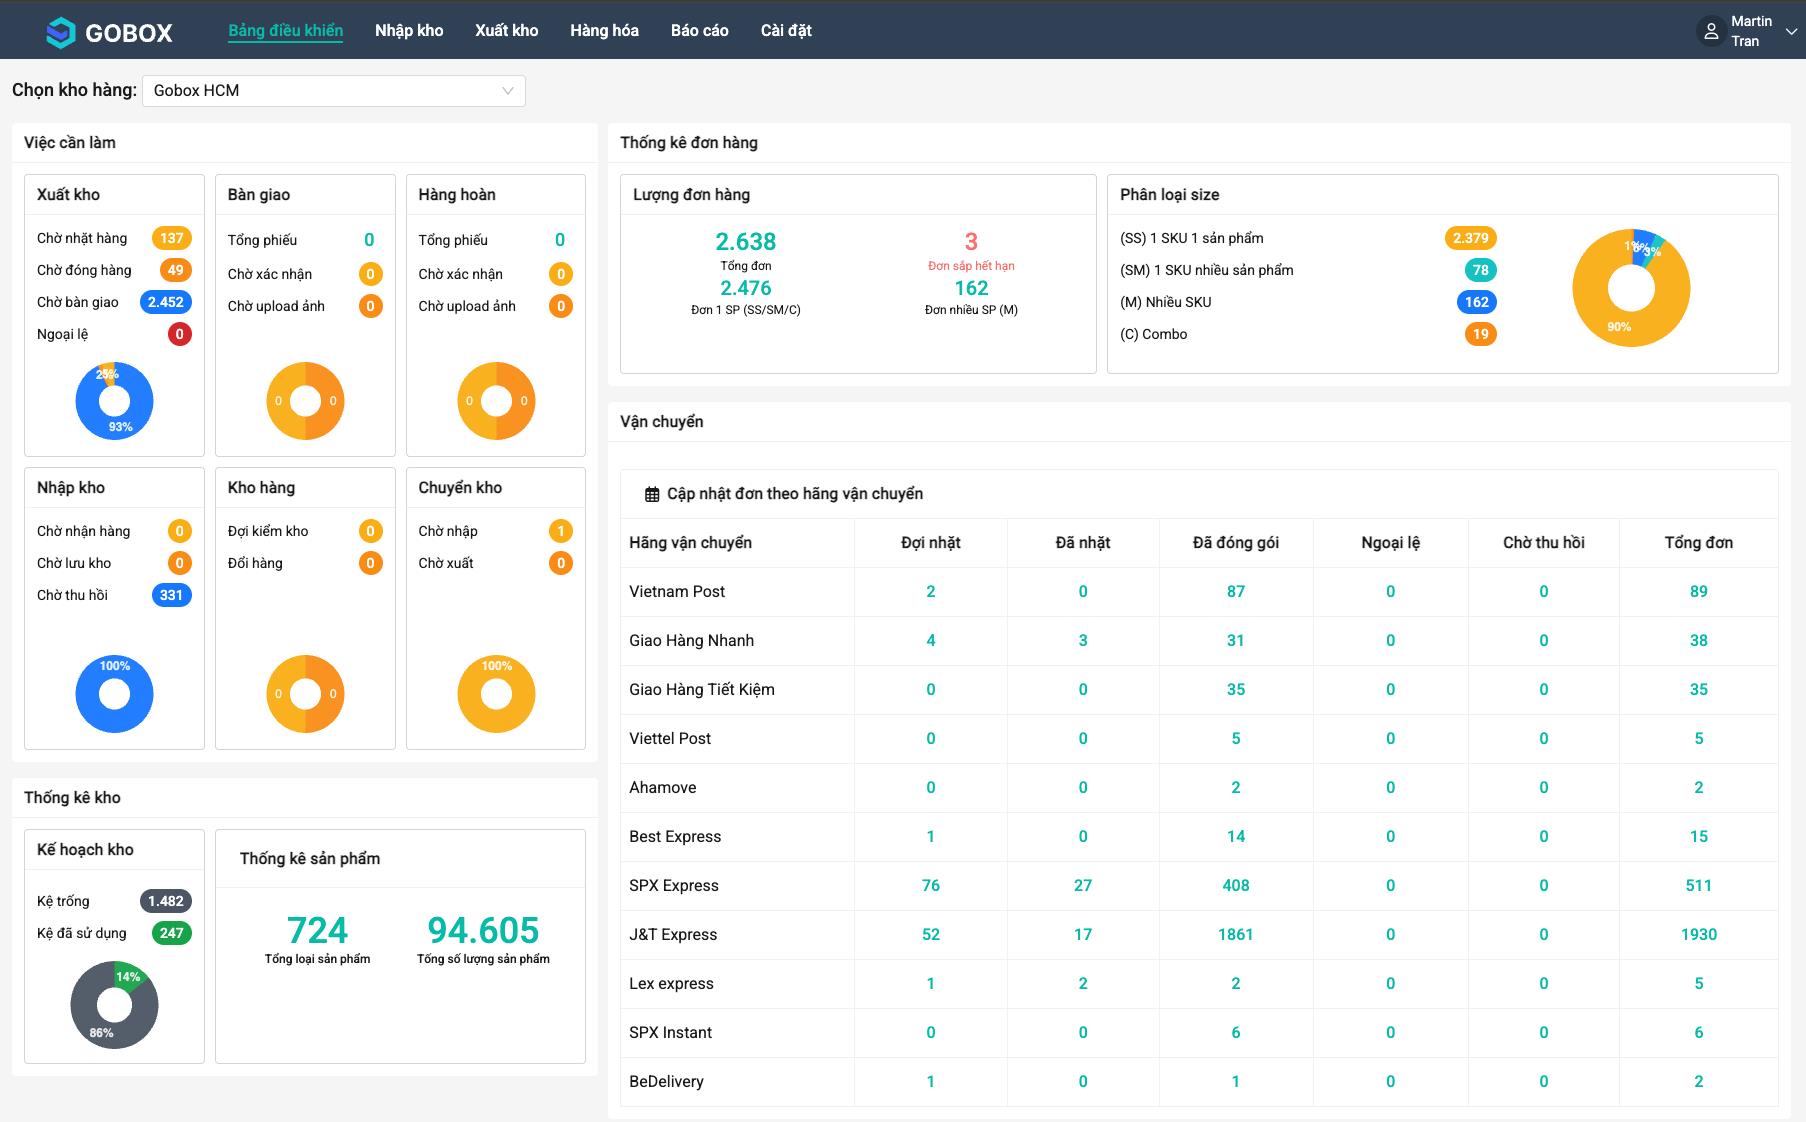Viewport: 1806px width, 1122px height.
Task: Open the Cài đặt settings menu
Action: click(x=786, y=31)
